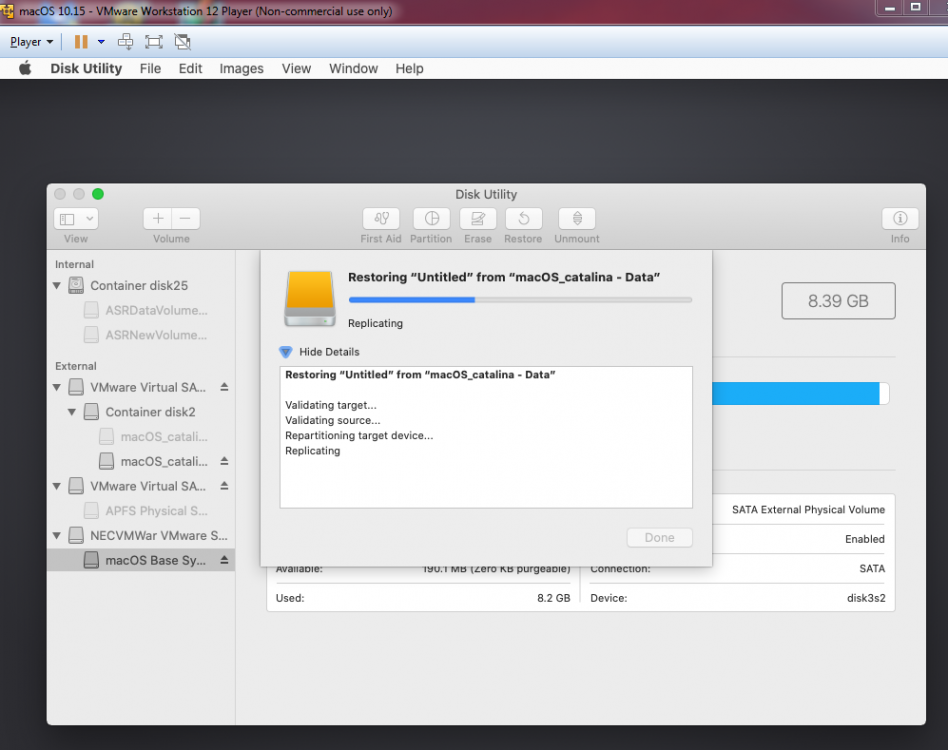
Task: Click the Partition toolbar icon
Action: 431,219
